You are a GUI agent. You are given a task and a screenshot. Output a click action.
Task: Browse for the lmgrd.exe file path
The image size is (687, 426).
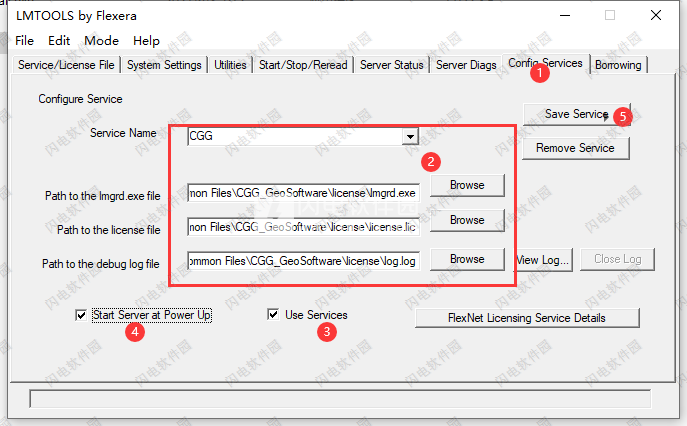tap(467, 185)
